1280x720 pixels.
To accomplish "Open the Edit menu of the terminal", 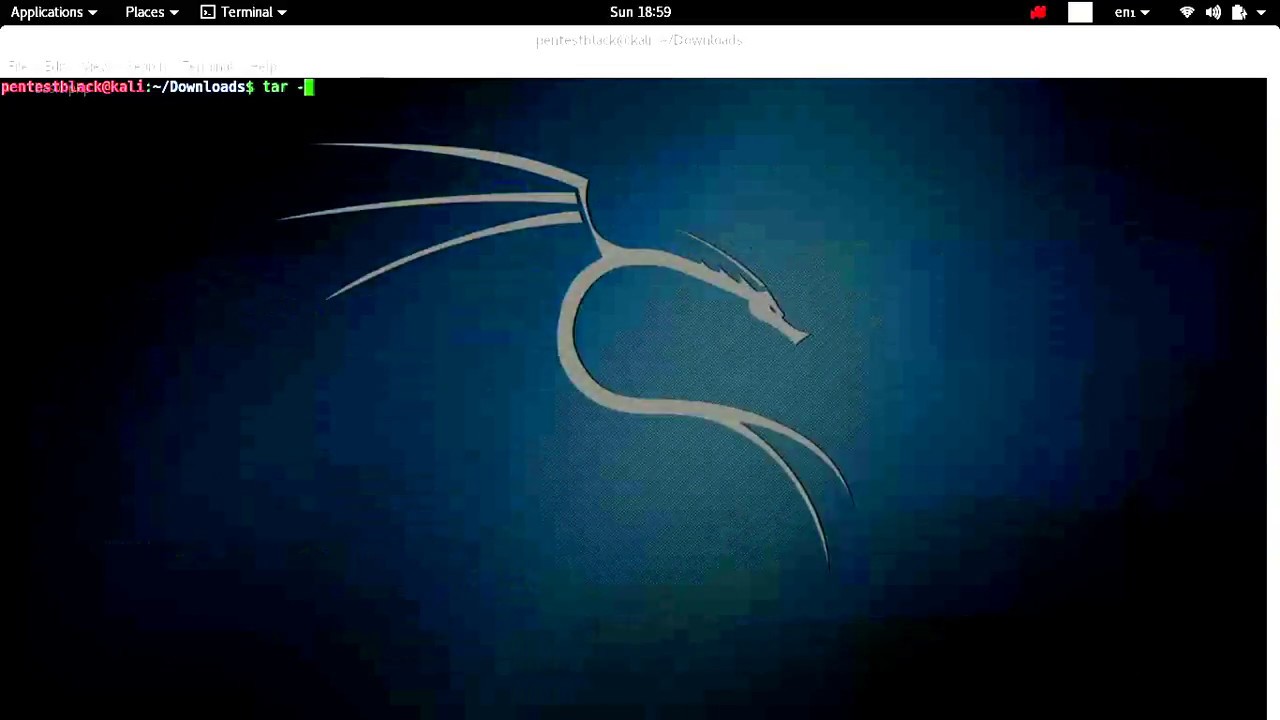I will tap(55, 66).
